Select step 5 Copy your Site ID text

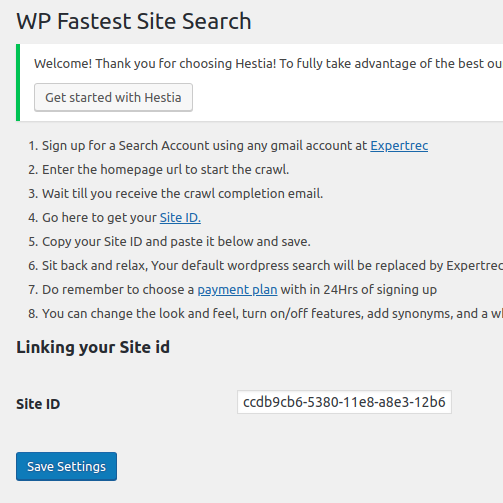click(x=176, y=242)
